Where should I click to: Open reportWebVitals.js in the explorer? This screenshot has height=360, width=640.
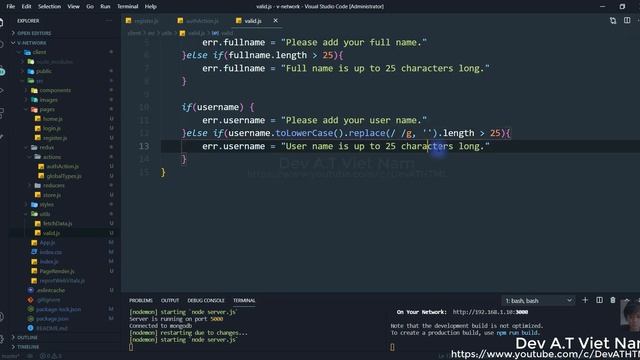click(x=62, y=281)
